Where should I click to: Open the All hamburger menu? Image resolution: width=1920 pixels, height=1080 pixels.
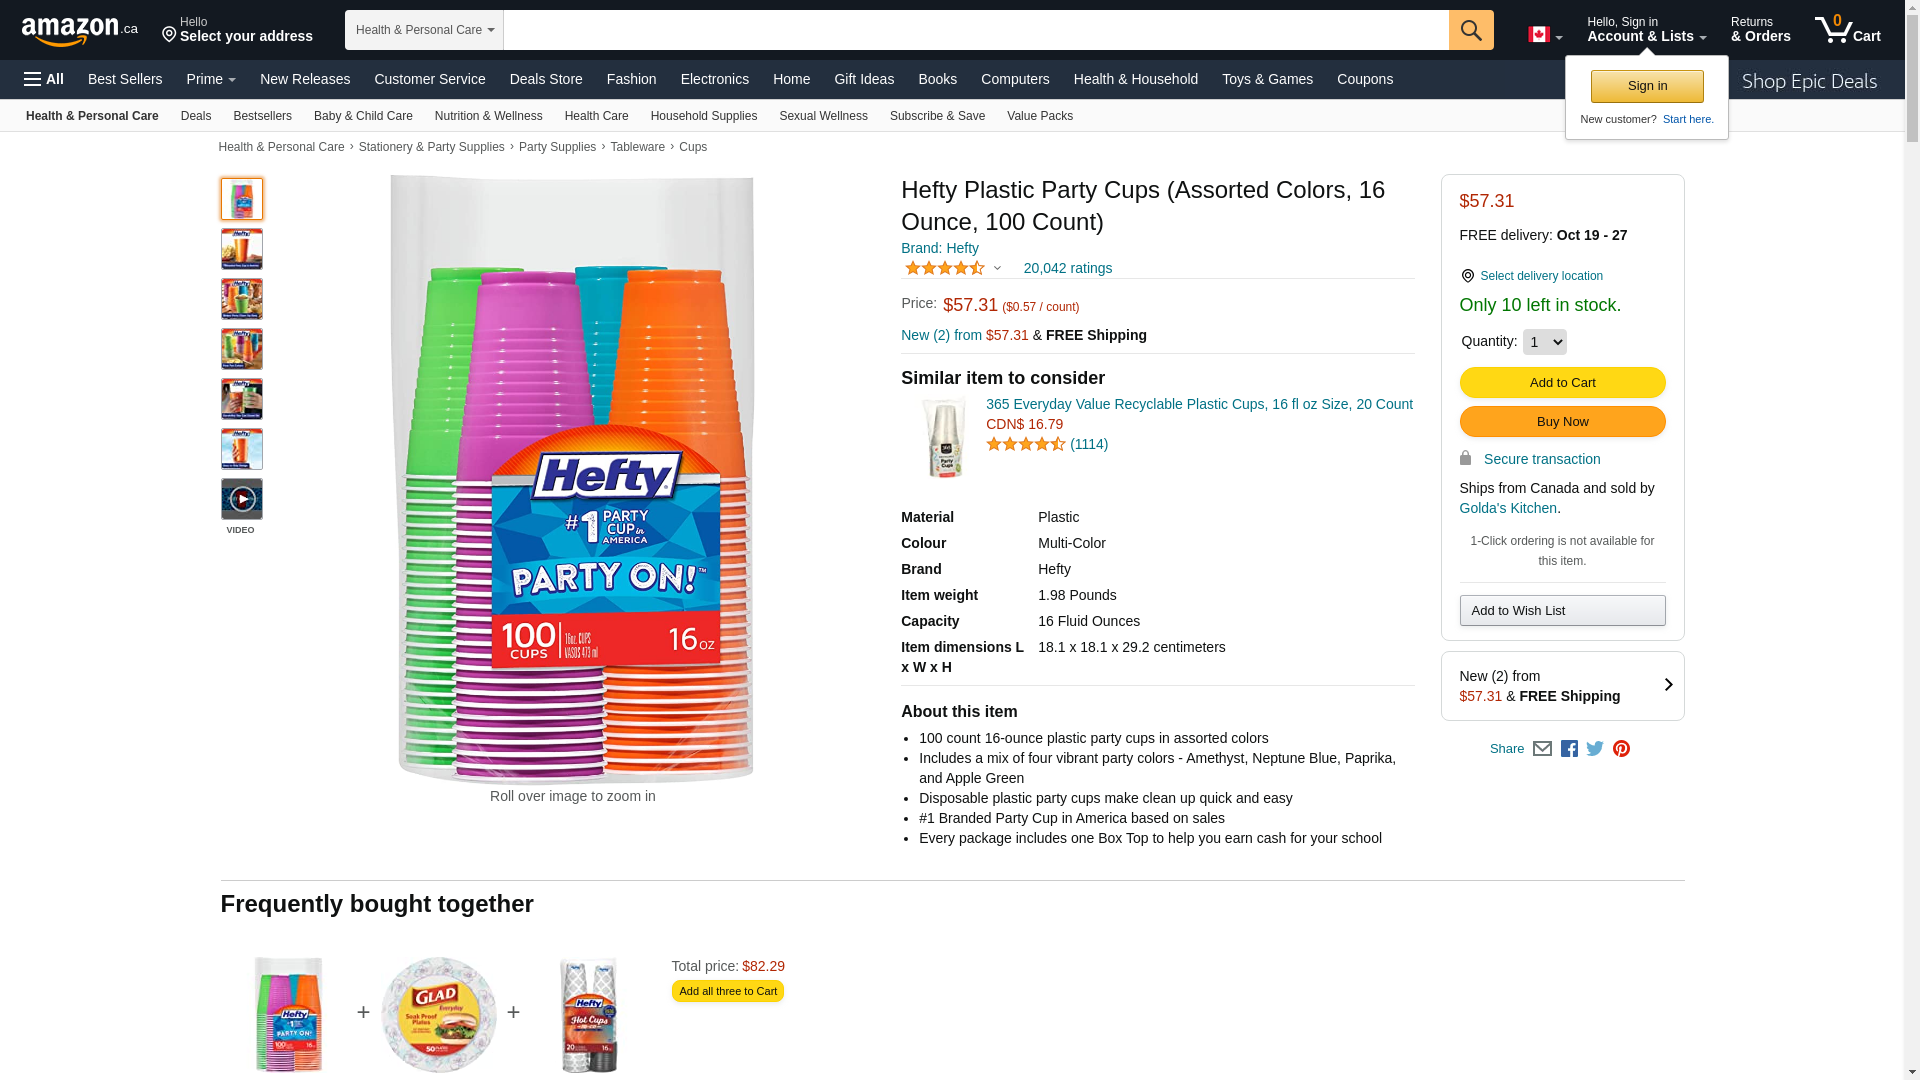click(x=44, y=79)
